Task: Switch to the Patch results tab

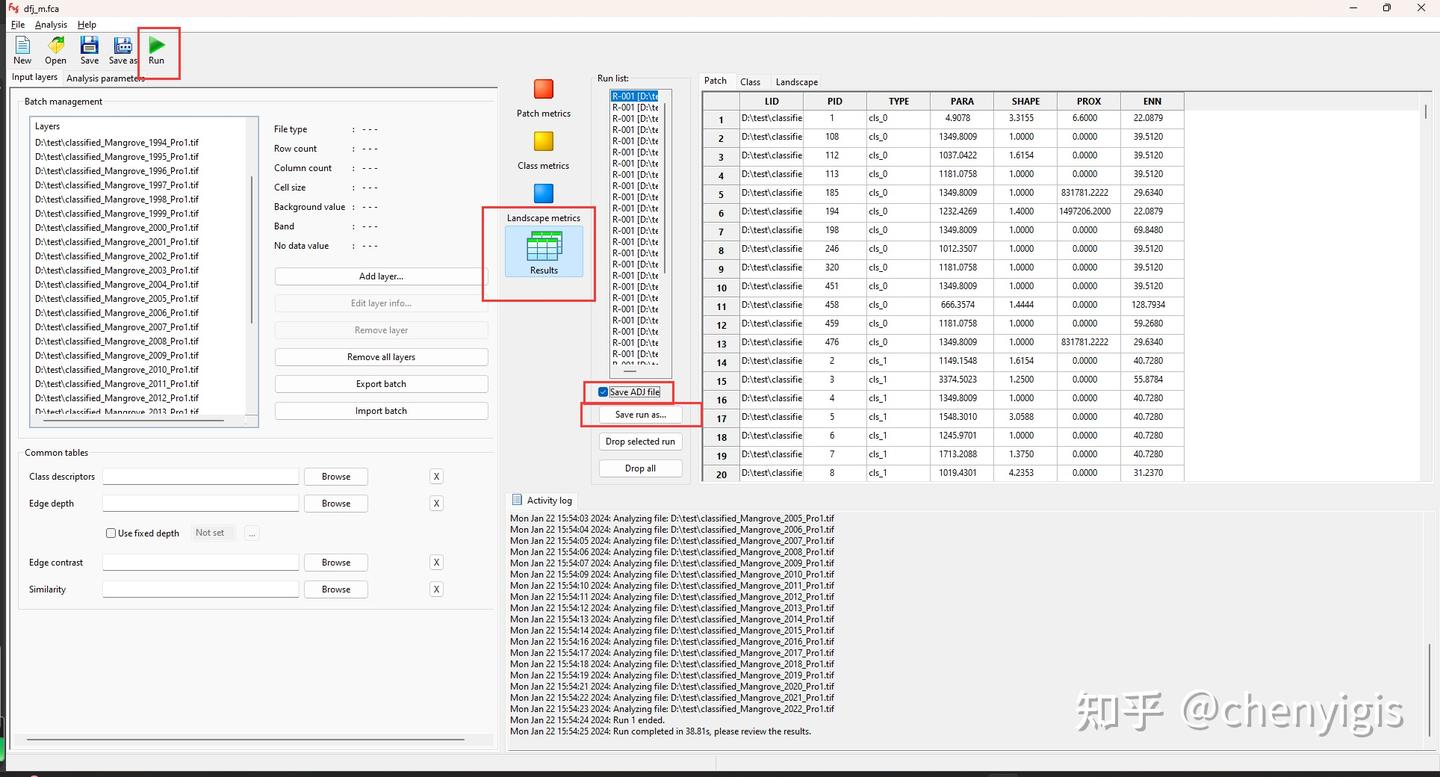Action: click(x=716, y=81)
